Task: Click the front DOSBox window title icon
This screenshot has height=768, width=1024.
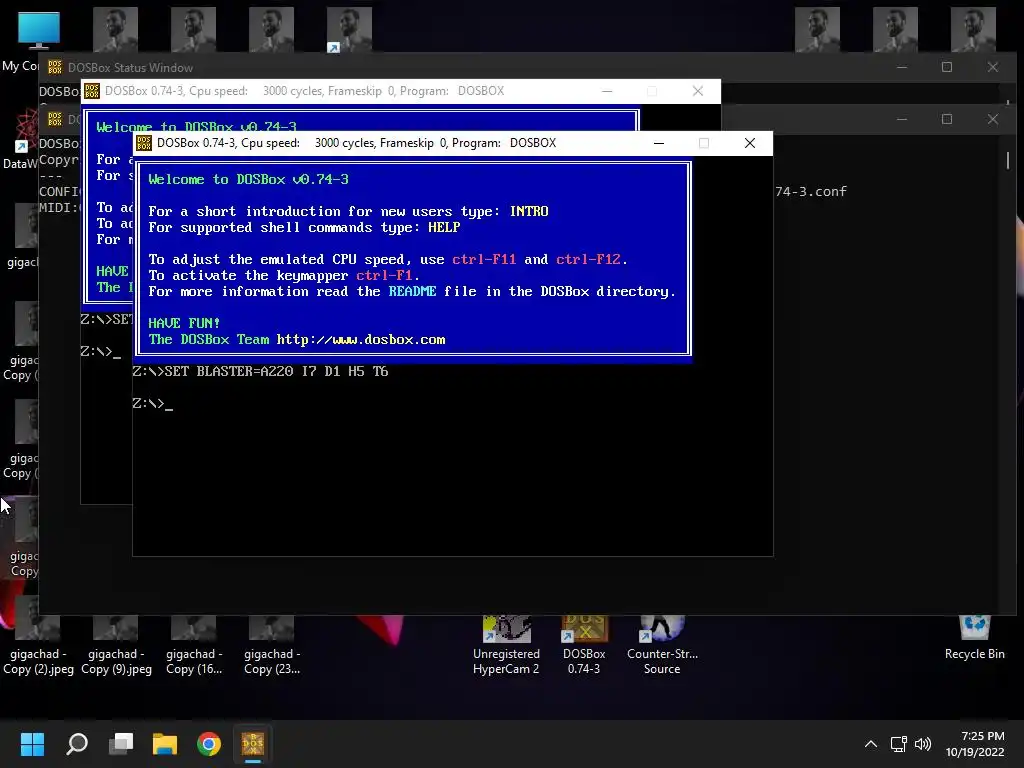Action: (x=144, y=143)
